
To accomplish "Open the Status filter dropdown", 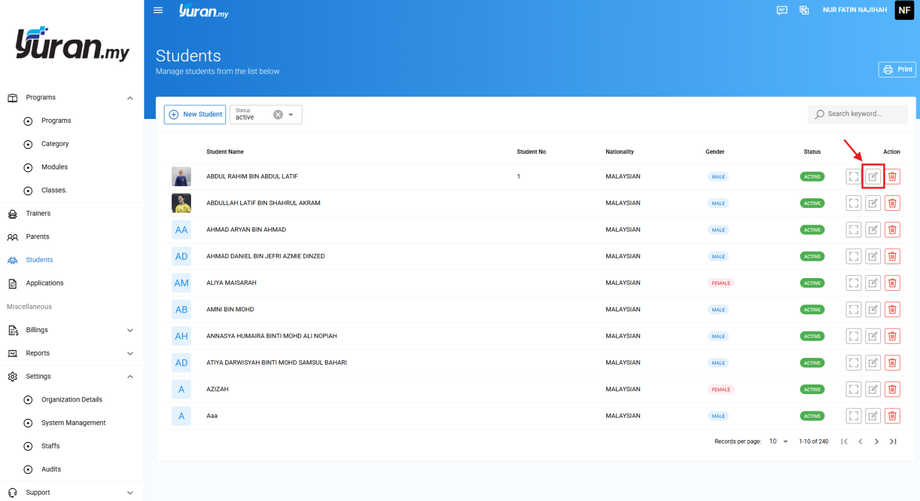I will (291, 115).
